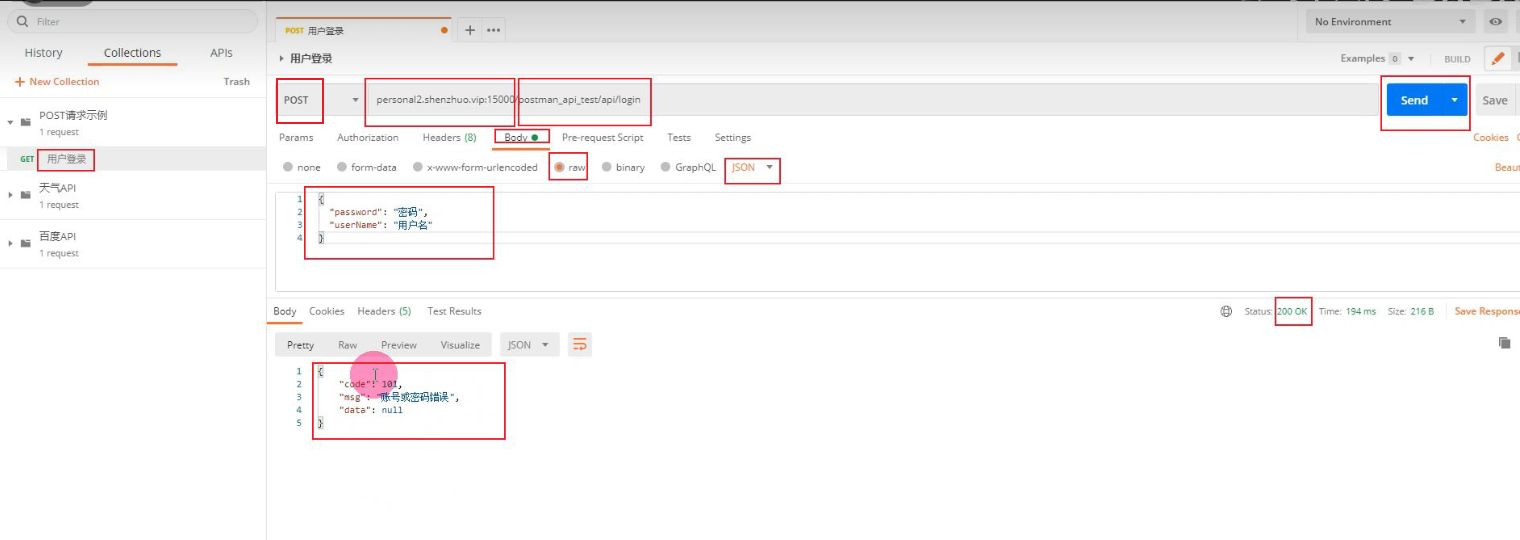The height and width of the screenshot is (540, 1520).
Task: Choose the GraphQL body radio button
Action: tap(666, 168)
